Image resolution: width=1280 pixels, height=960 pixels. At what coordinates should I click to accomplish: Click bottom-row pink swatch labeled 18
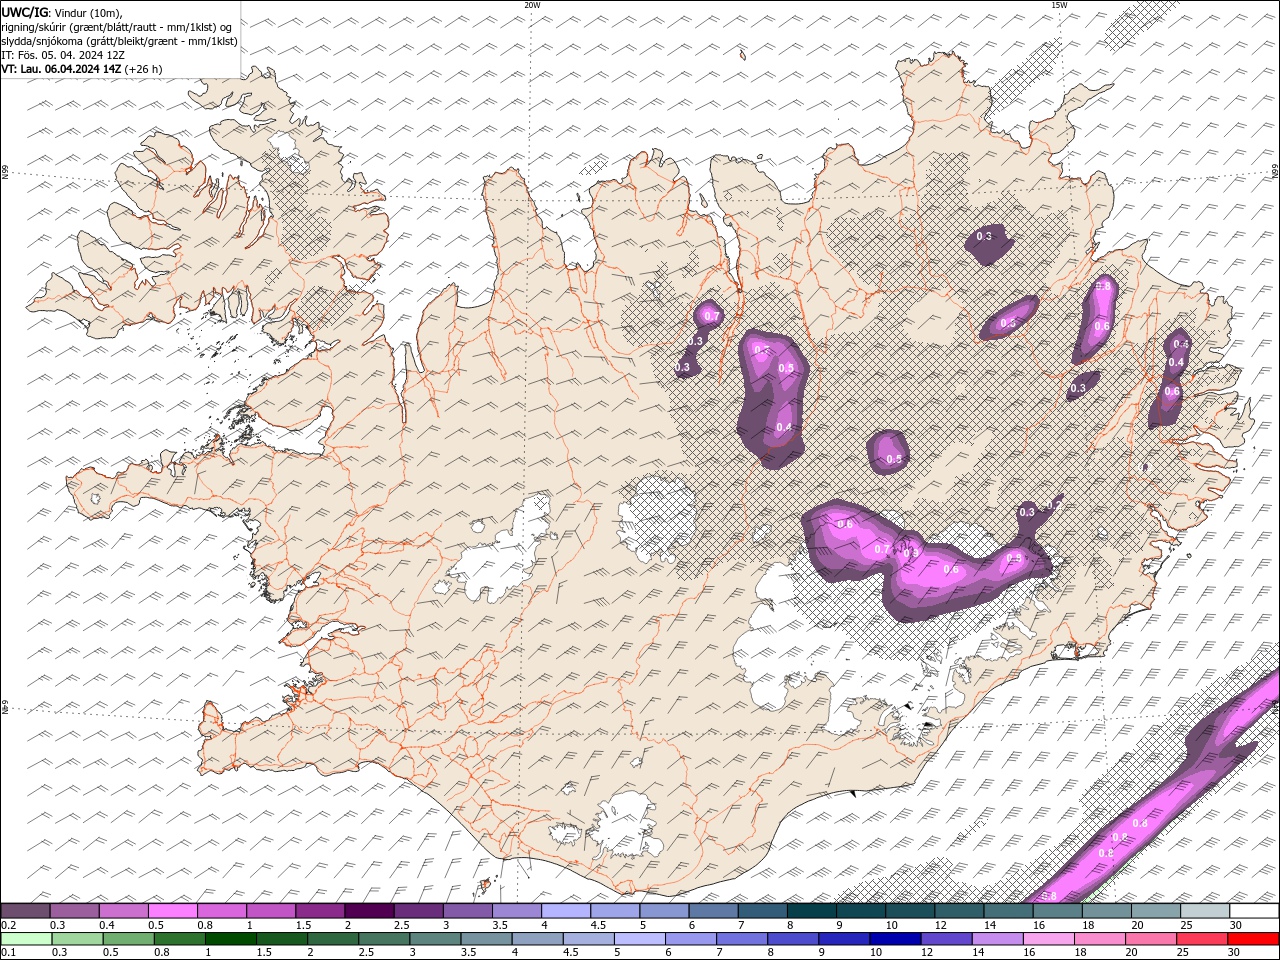pos(1099,939)
